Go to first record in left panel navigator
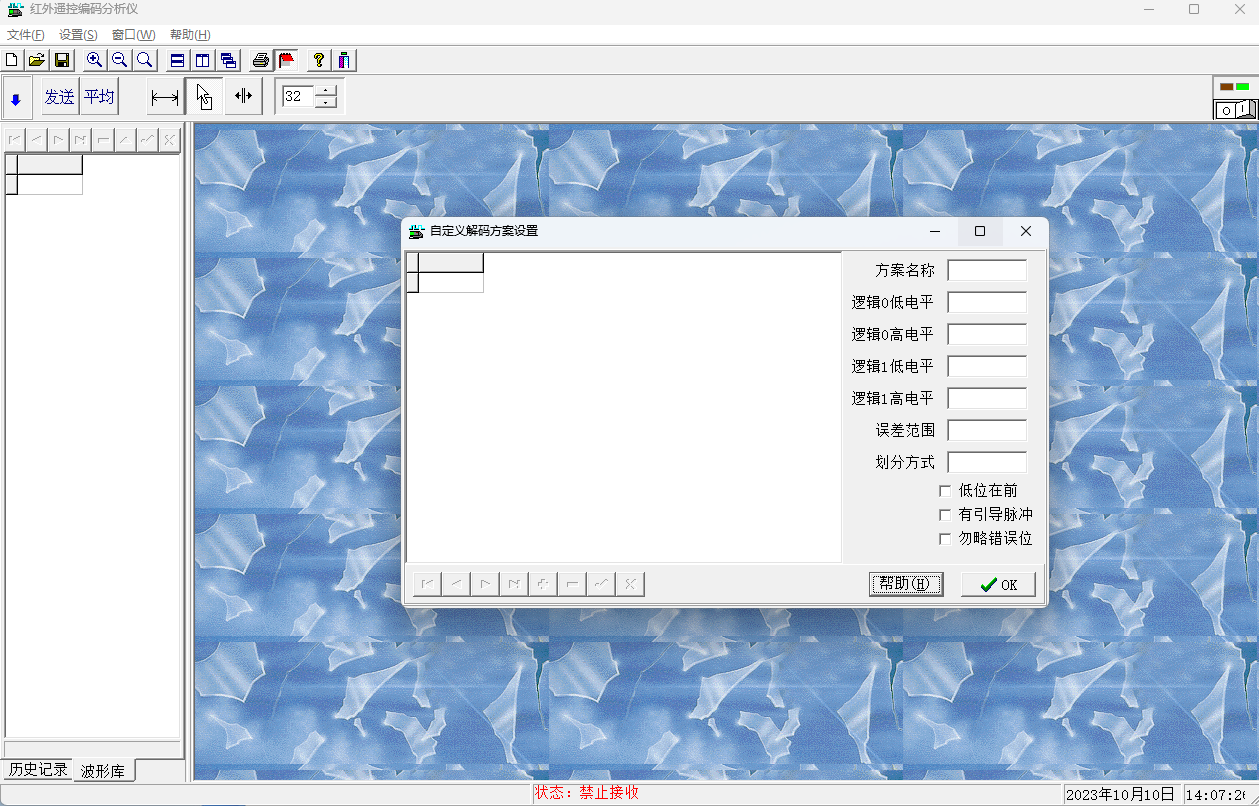 coord(15,140)
